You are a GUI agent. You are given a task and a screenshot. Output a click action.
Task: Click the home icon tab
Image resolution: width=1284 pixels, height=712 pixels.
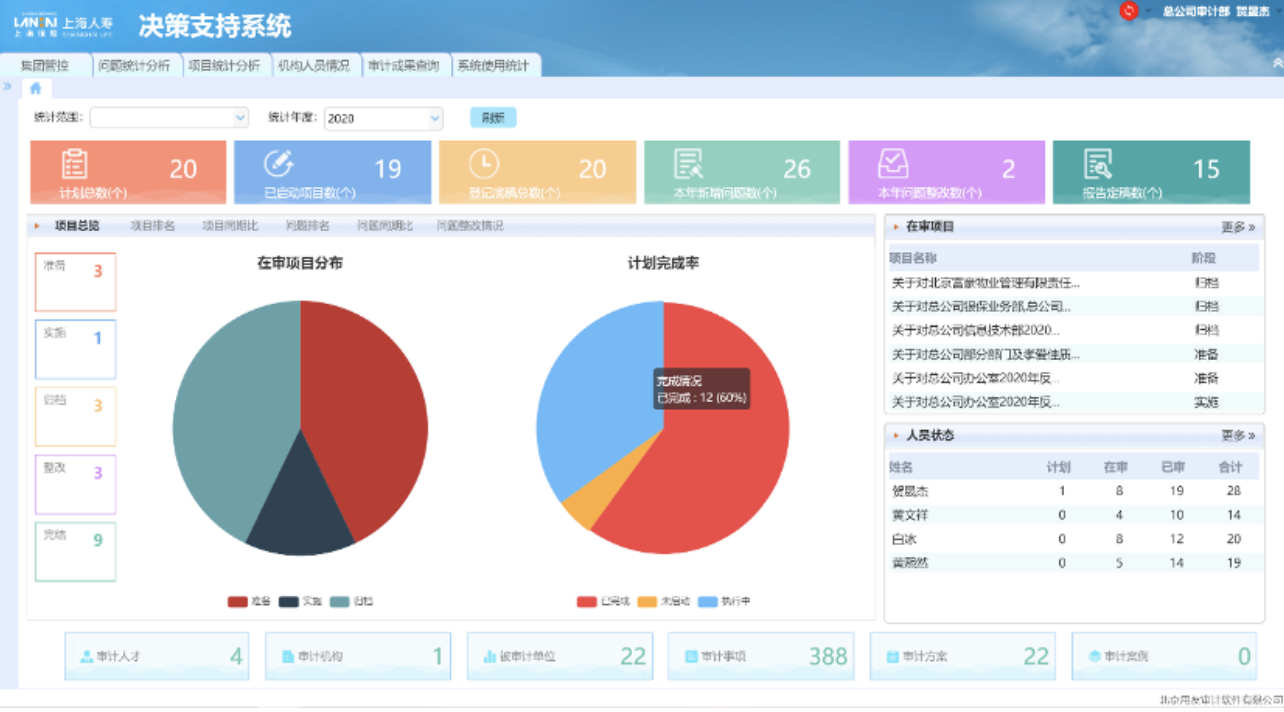pyautogui.click(x=35, y=89)
